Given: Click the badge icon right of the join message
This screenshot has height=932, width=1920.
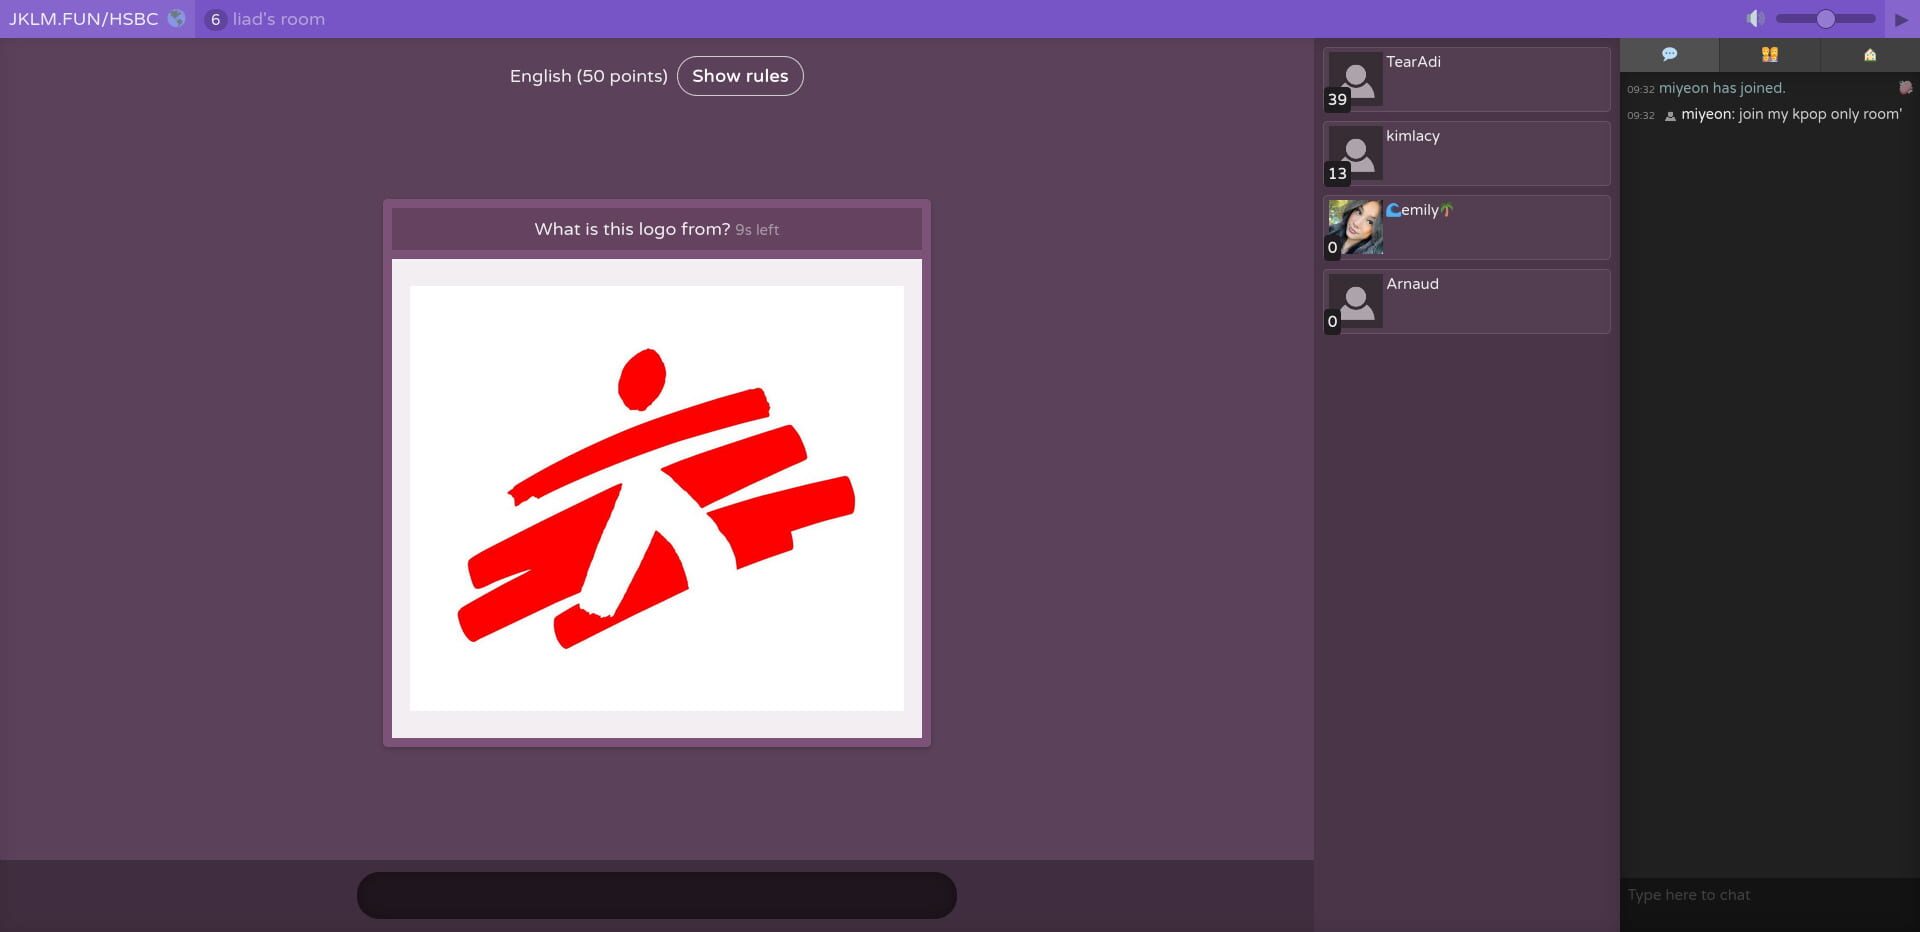Looking at the screenshot, I should [x=1905, y=88].
